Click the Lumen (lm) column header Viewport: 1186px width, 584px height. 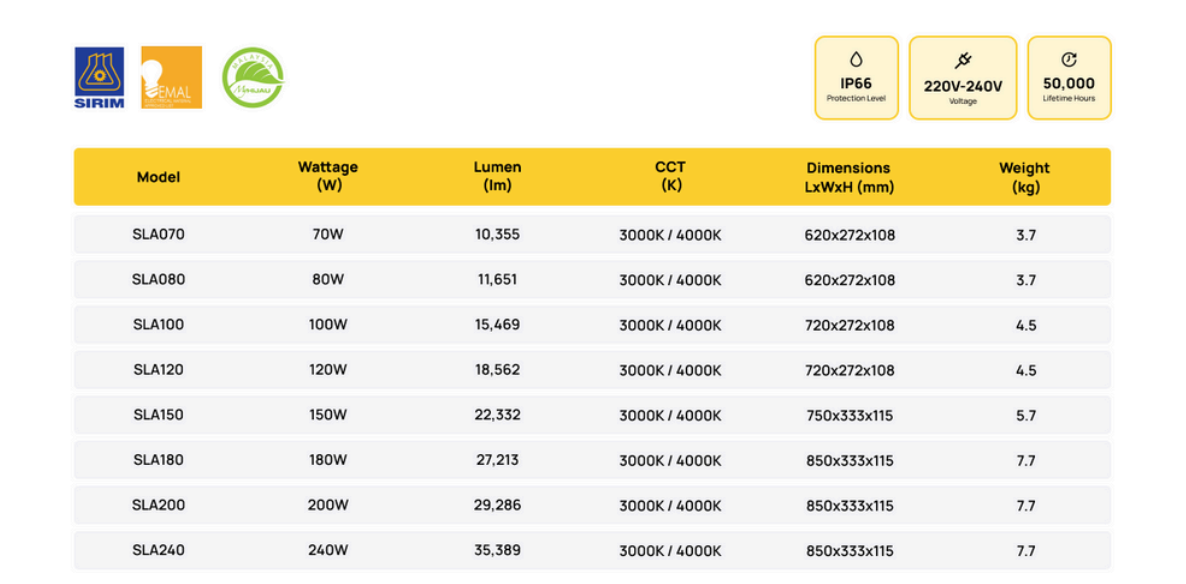pyautogui.click(x=497, y=176)
